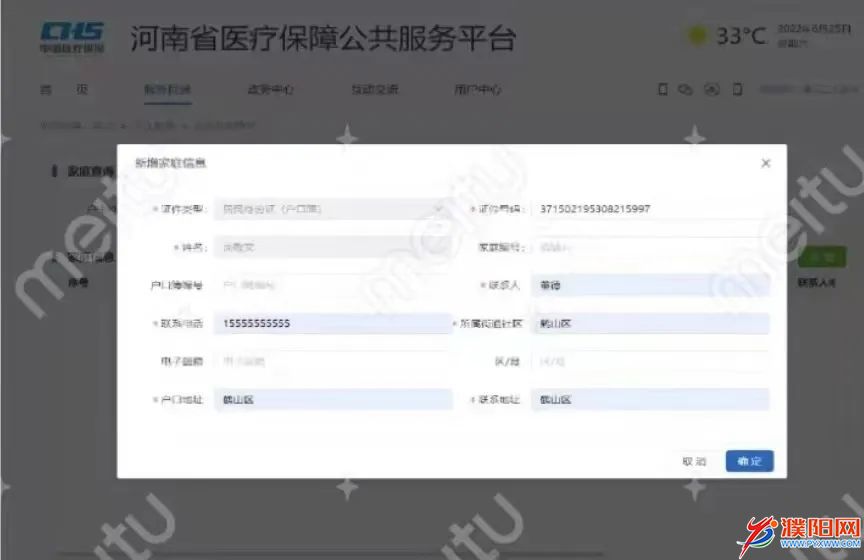Open the 用户中心 nav item
Viewport: 864px width, 560px height.
pos(478,89)
